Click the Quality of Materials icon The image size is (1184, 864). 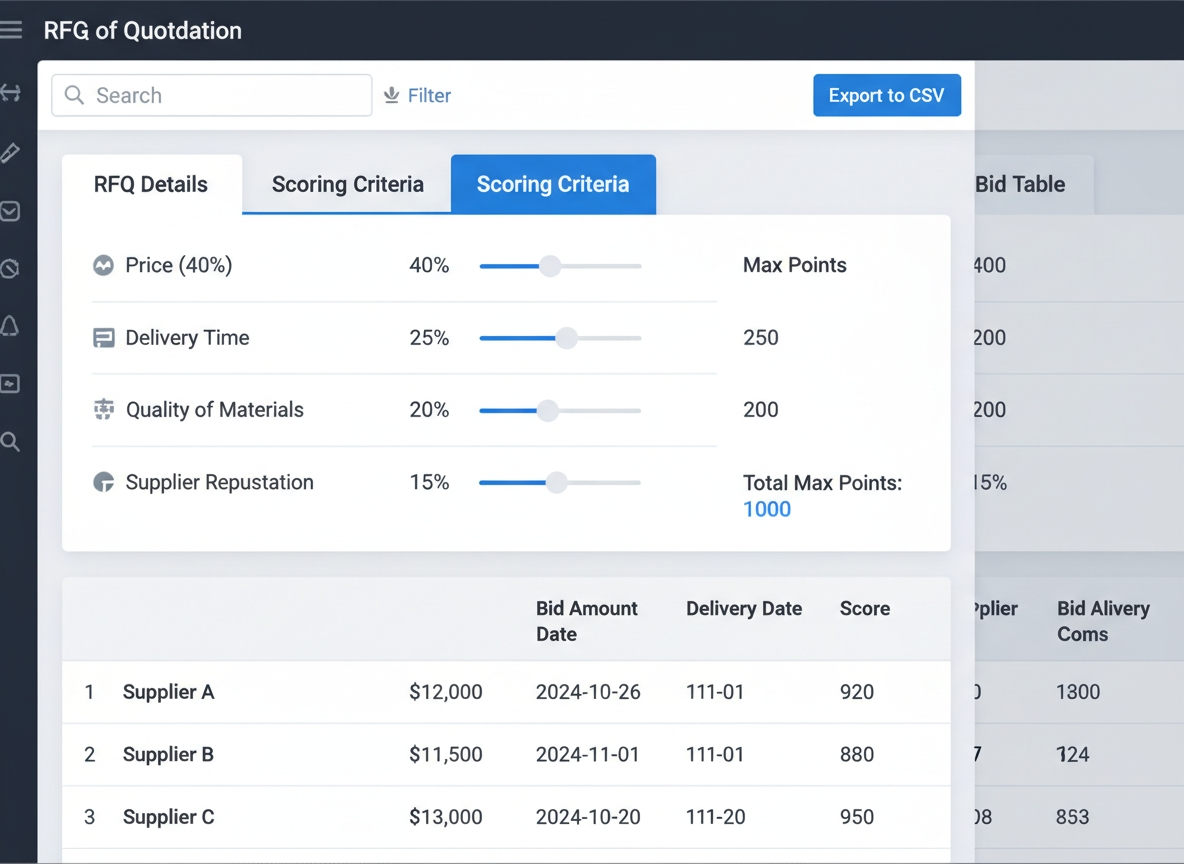pyautogui.click(x=103, y=410)
